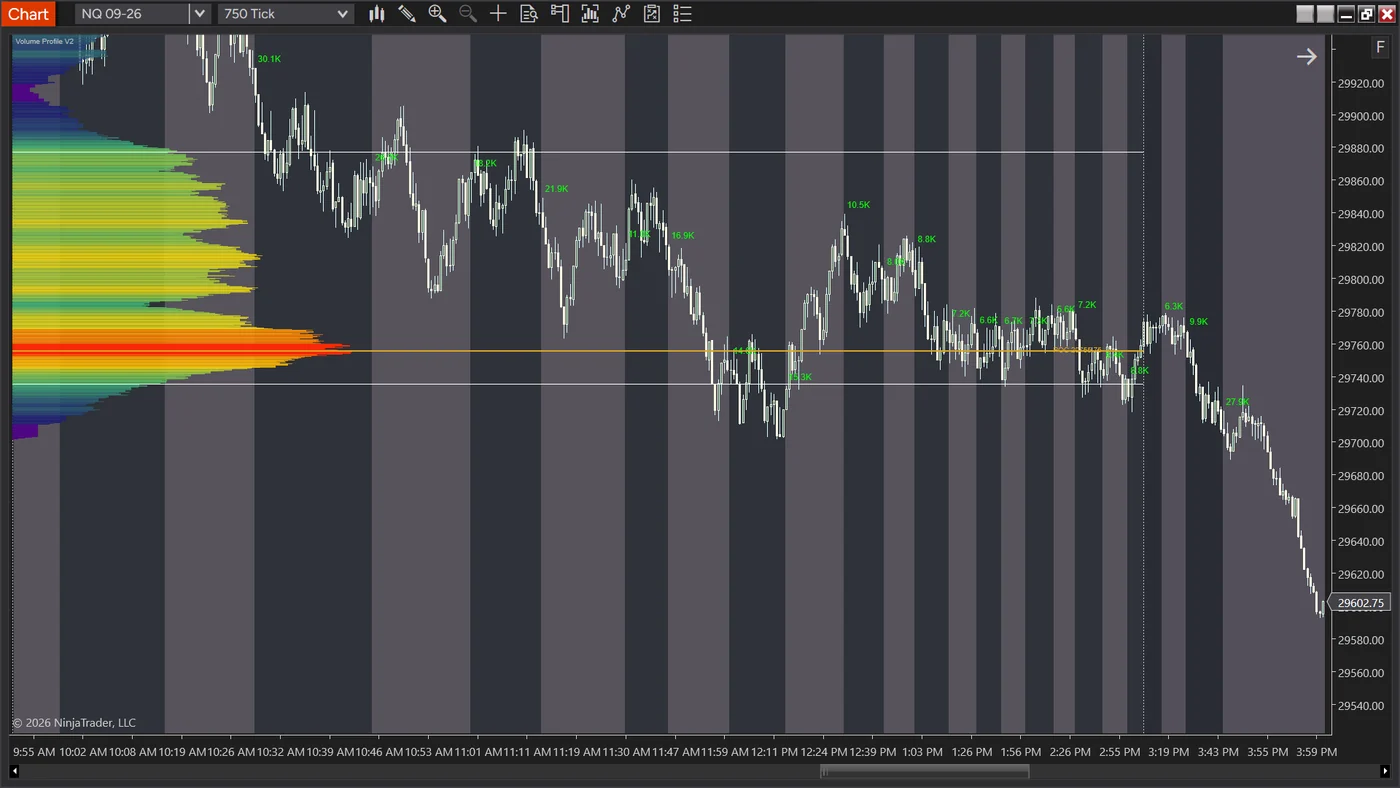Toggle the Chart Trader panel icon

(560, 14)
